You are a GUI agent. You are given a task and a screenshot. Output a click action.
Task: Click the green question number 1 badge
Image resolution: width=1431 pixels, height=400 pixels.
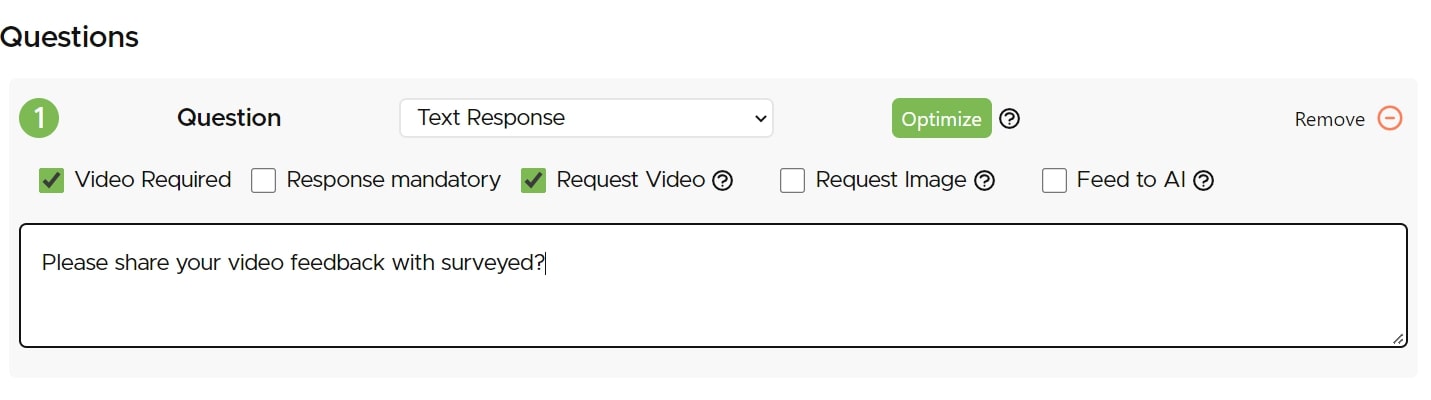(x=39, y=118)
